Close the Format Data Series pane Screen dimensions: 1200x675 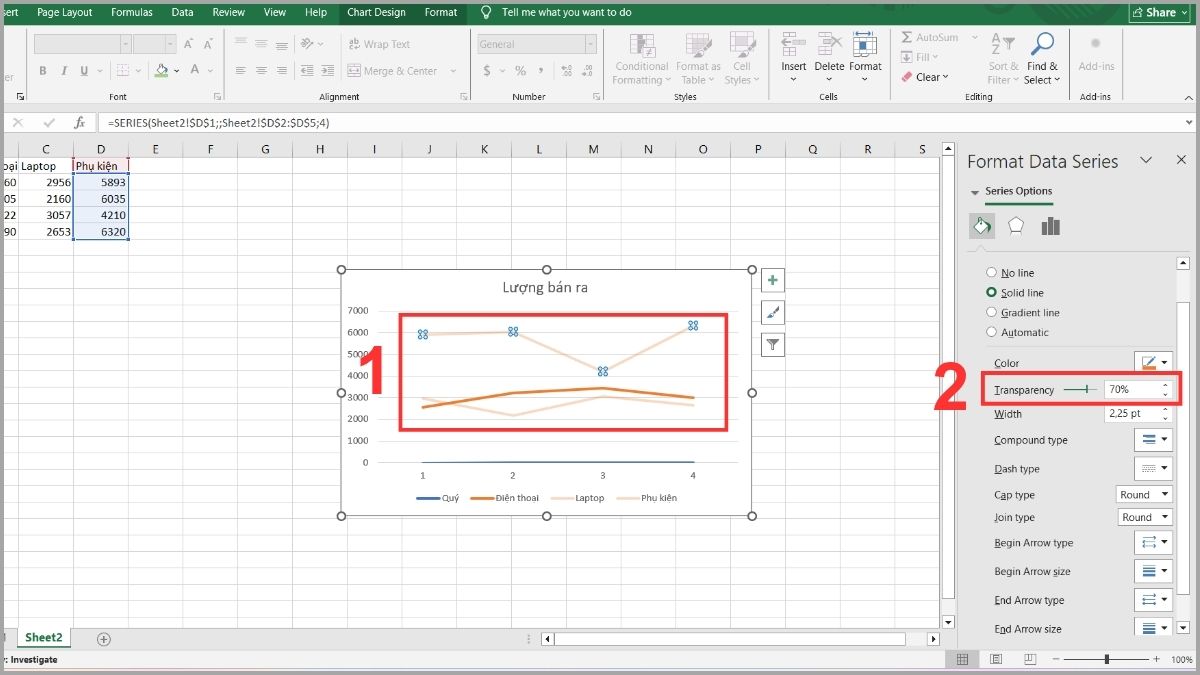(1181, 160)
